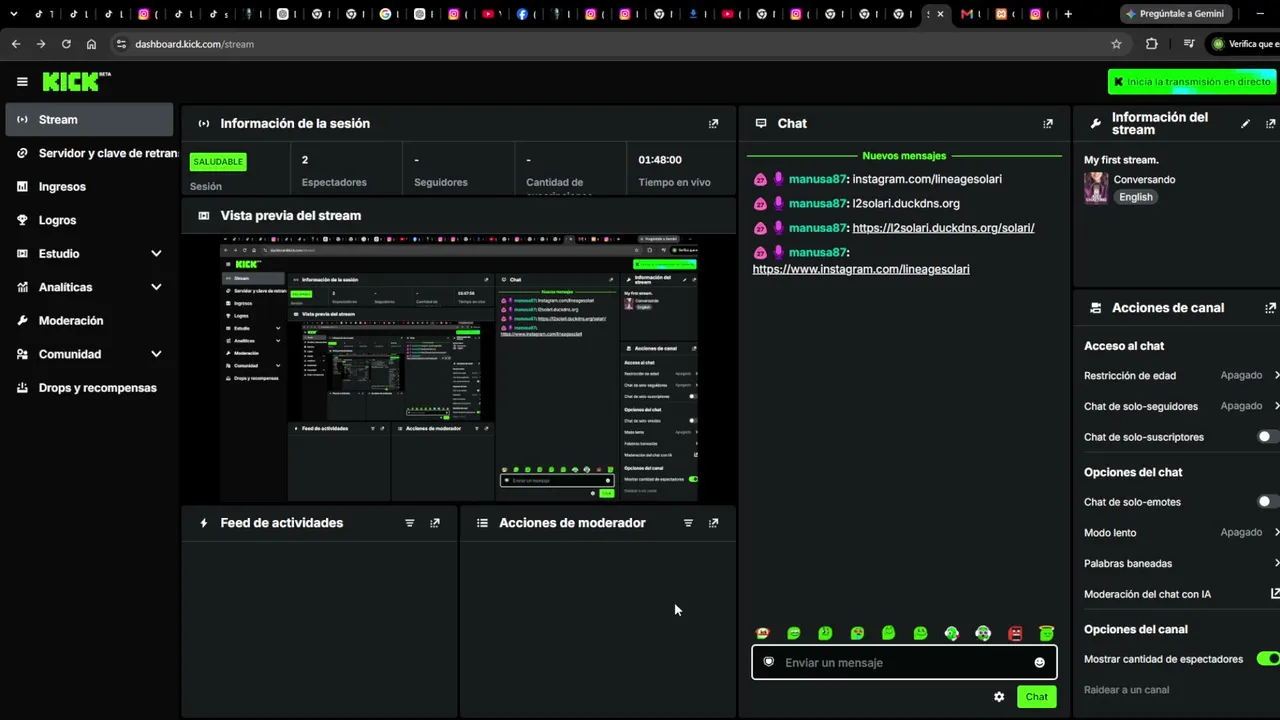
Task: Expand the Analíticas sidebar section
Action: click(156, 287)
